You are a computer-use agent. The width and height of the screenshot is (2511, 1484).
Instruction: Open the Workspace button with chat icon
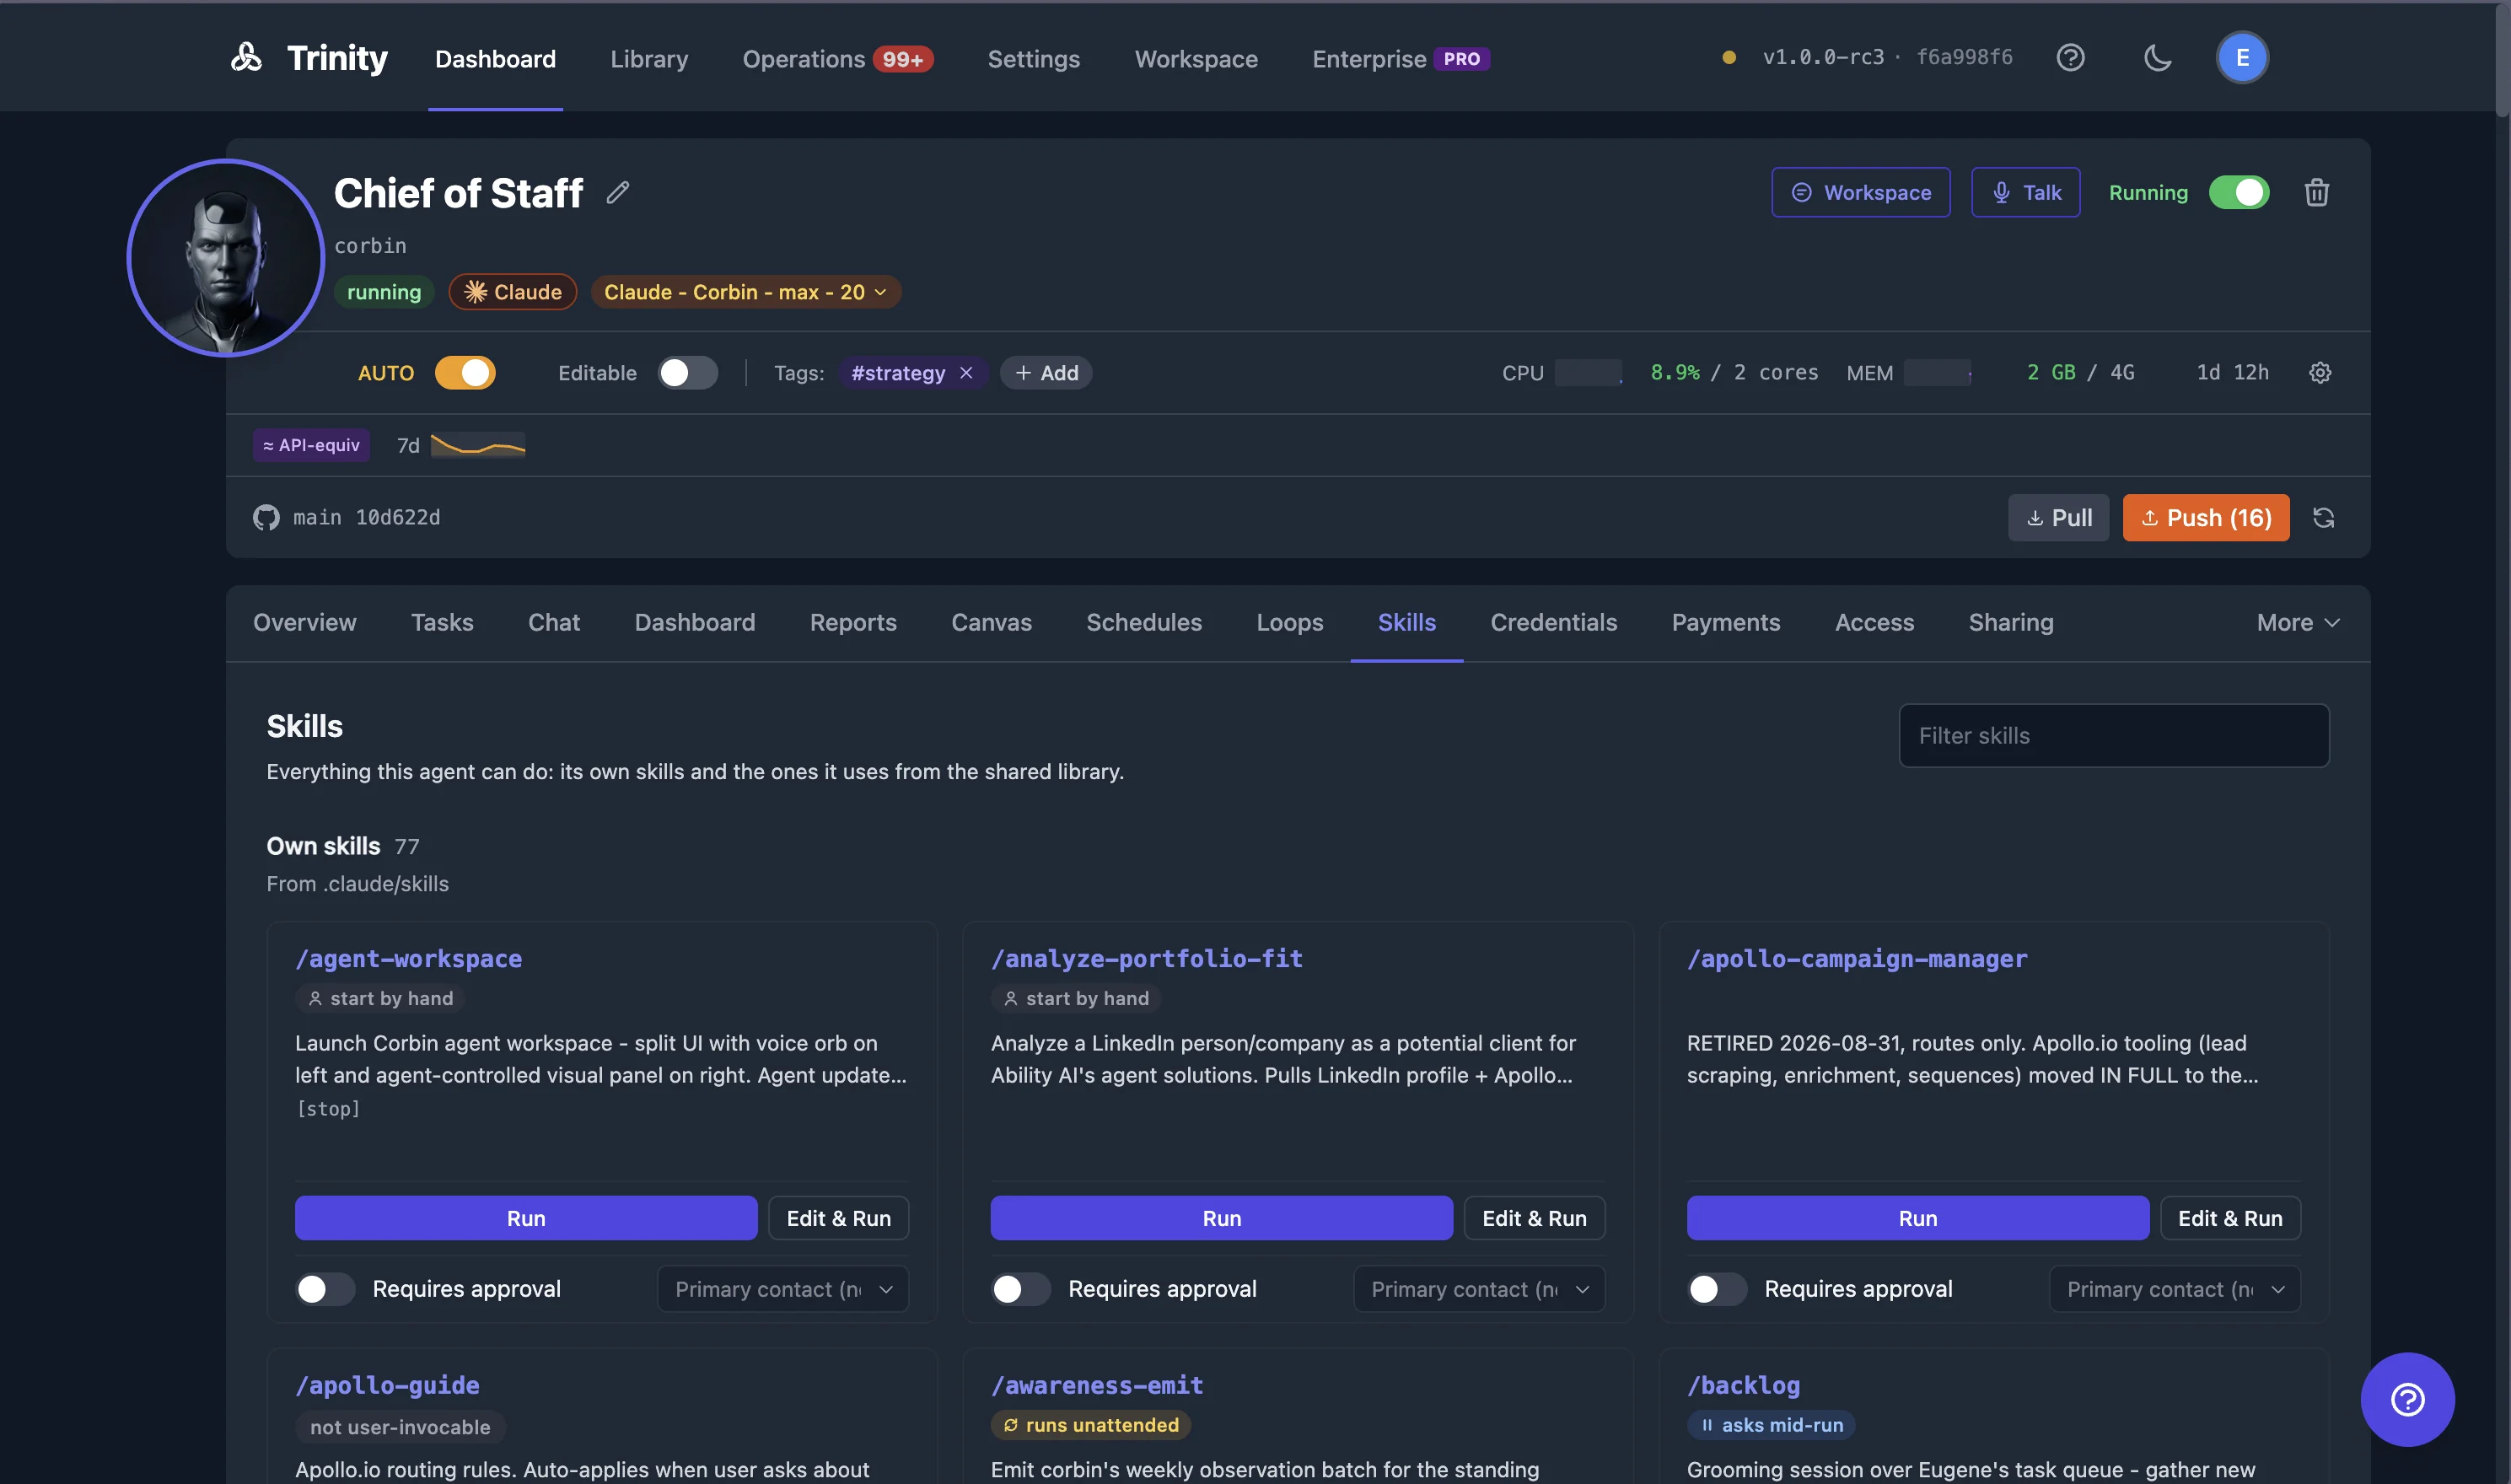click(1861, 192)
